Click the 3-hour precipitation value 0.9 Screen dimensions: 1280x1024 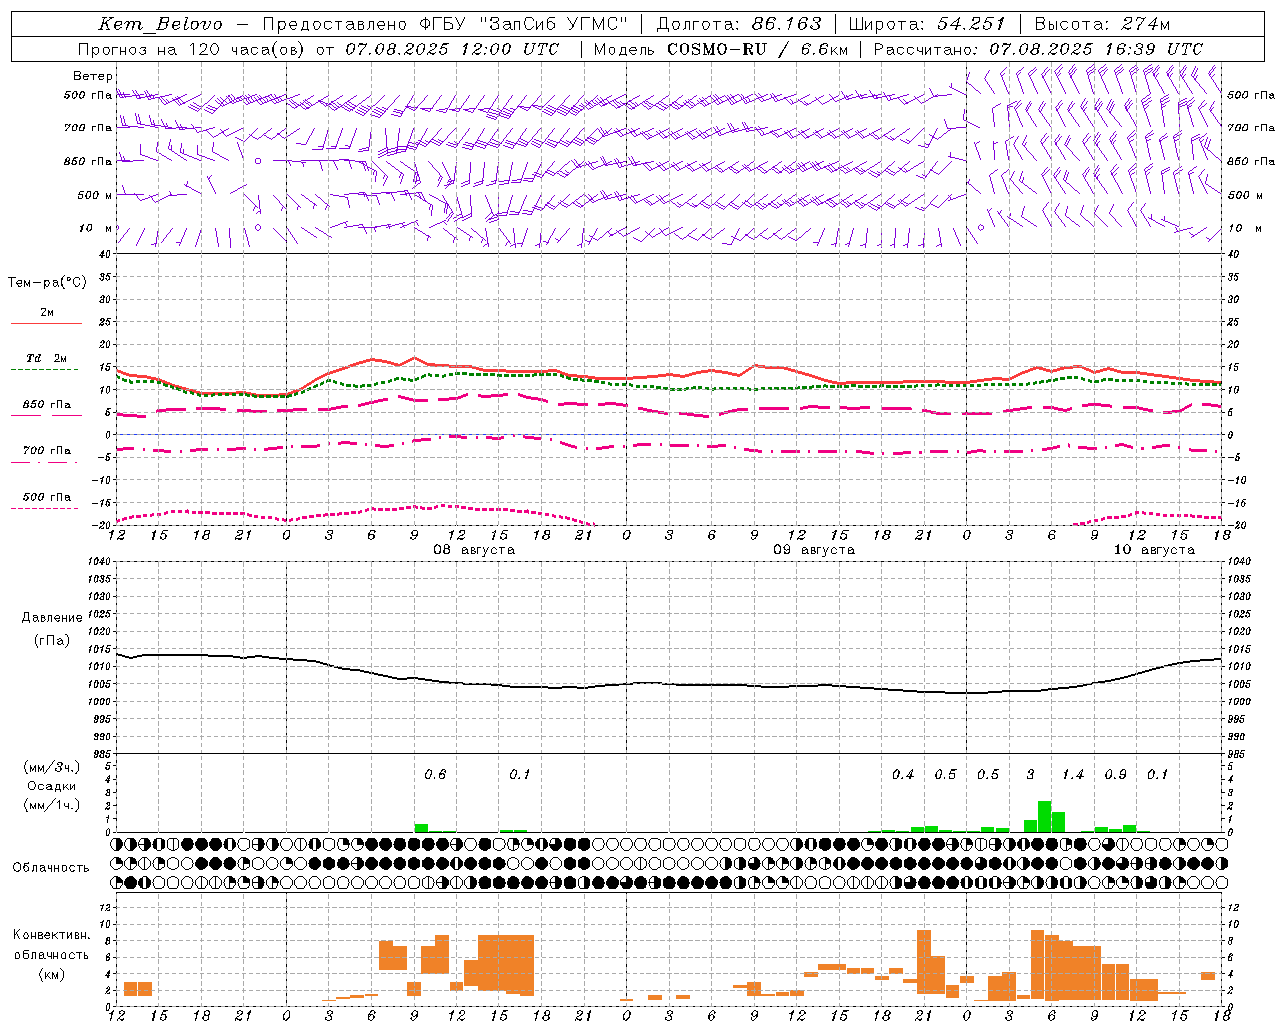(x=1115, y=775)
